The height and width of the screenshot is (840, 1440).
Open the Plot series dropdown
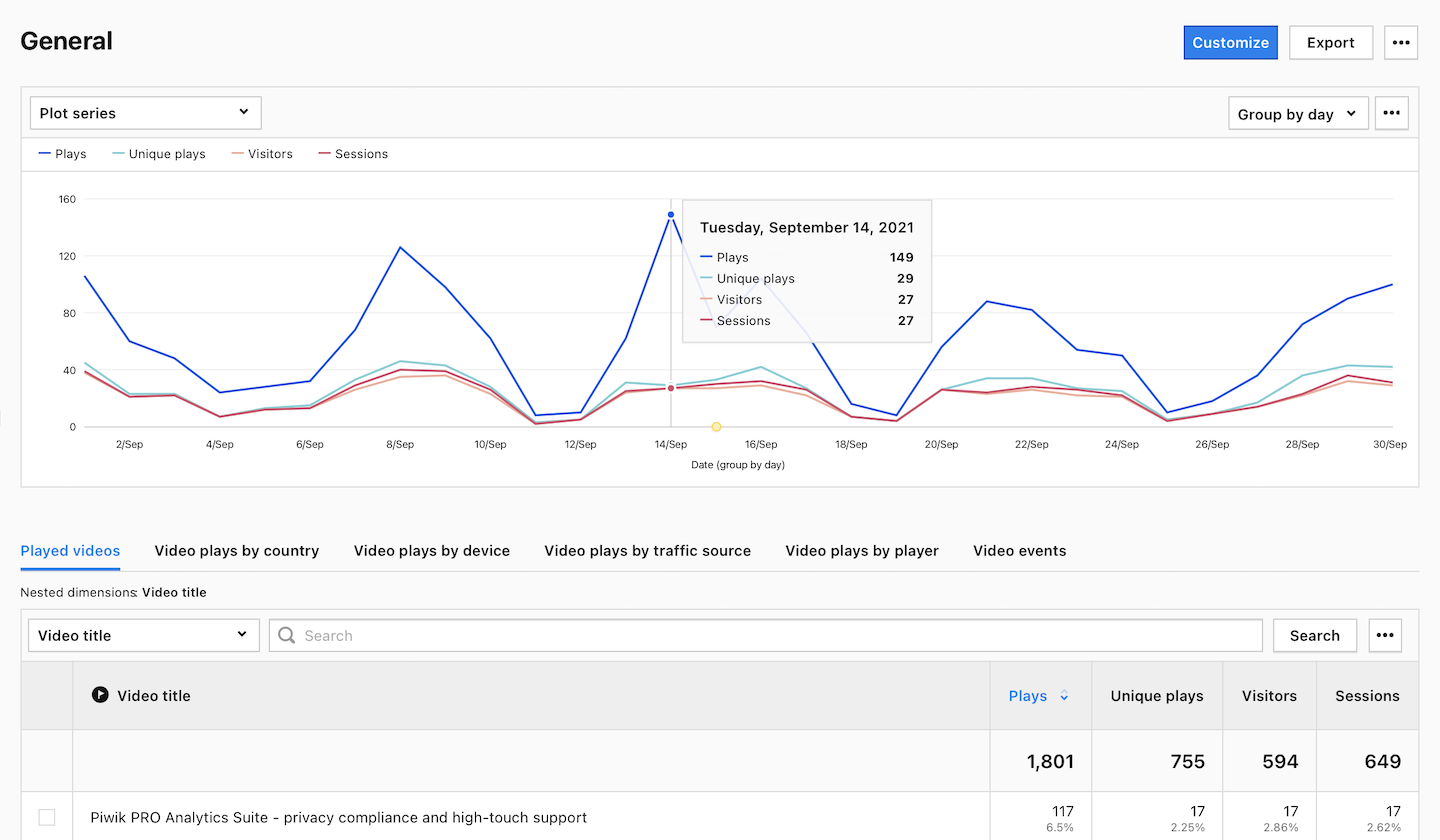[x=146, y=113]
